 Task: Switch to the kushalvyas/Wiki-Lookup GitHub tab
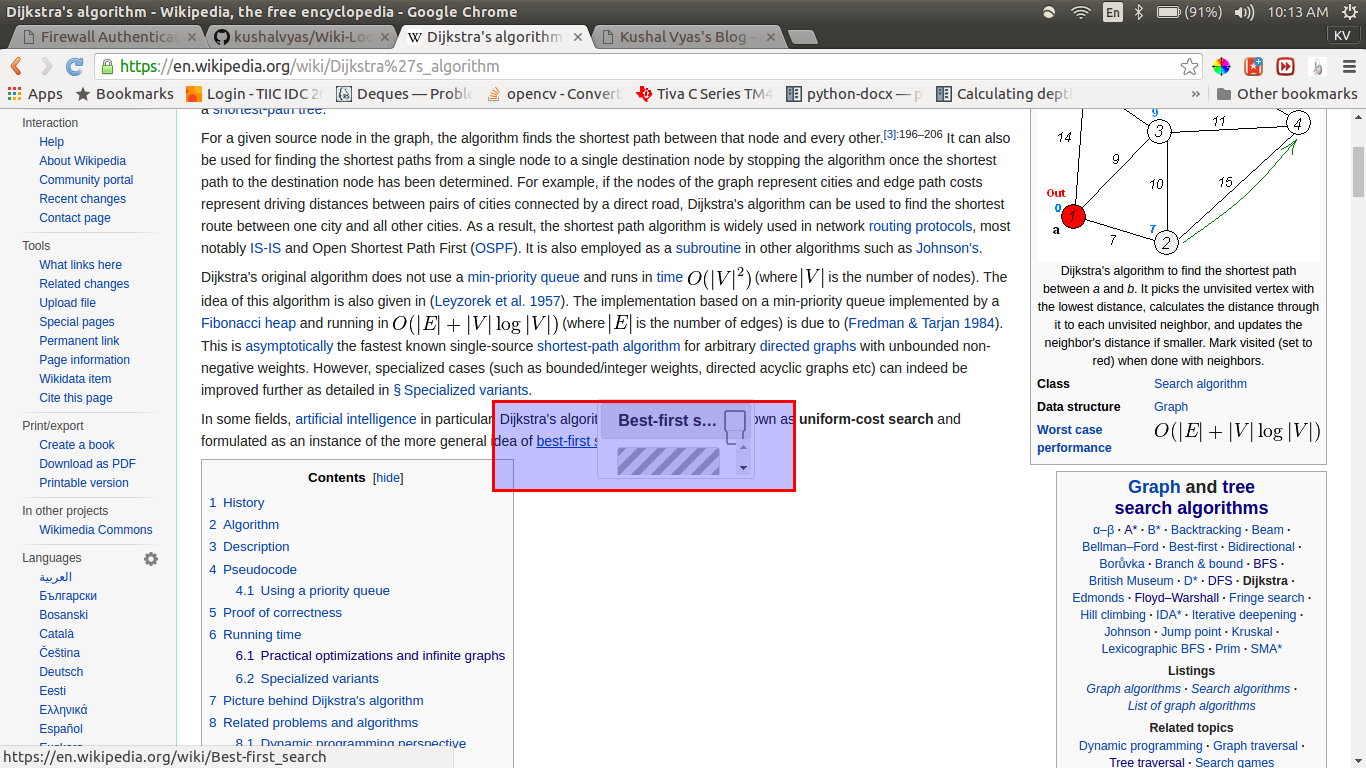coord(300,37)
